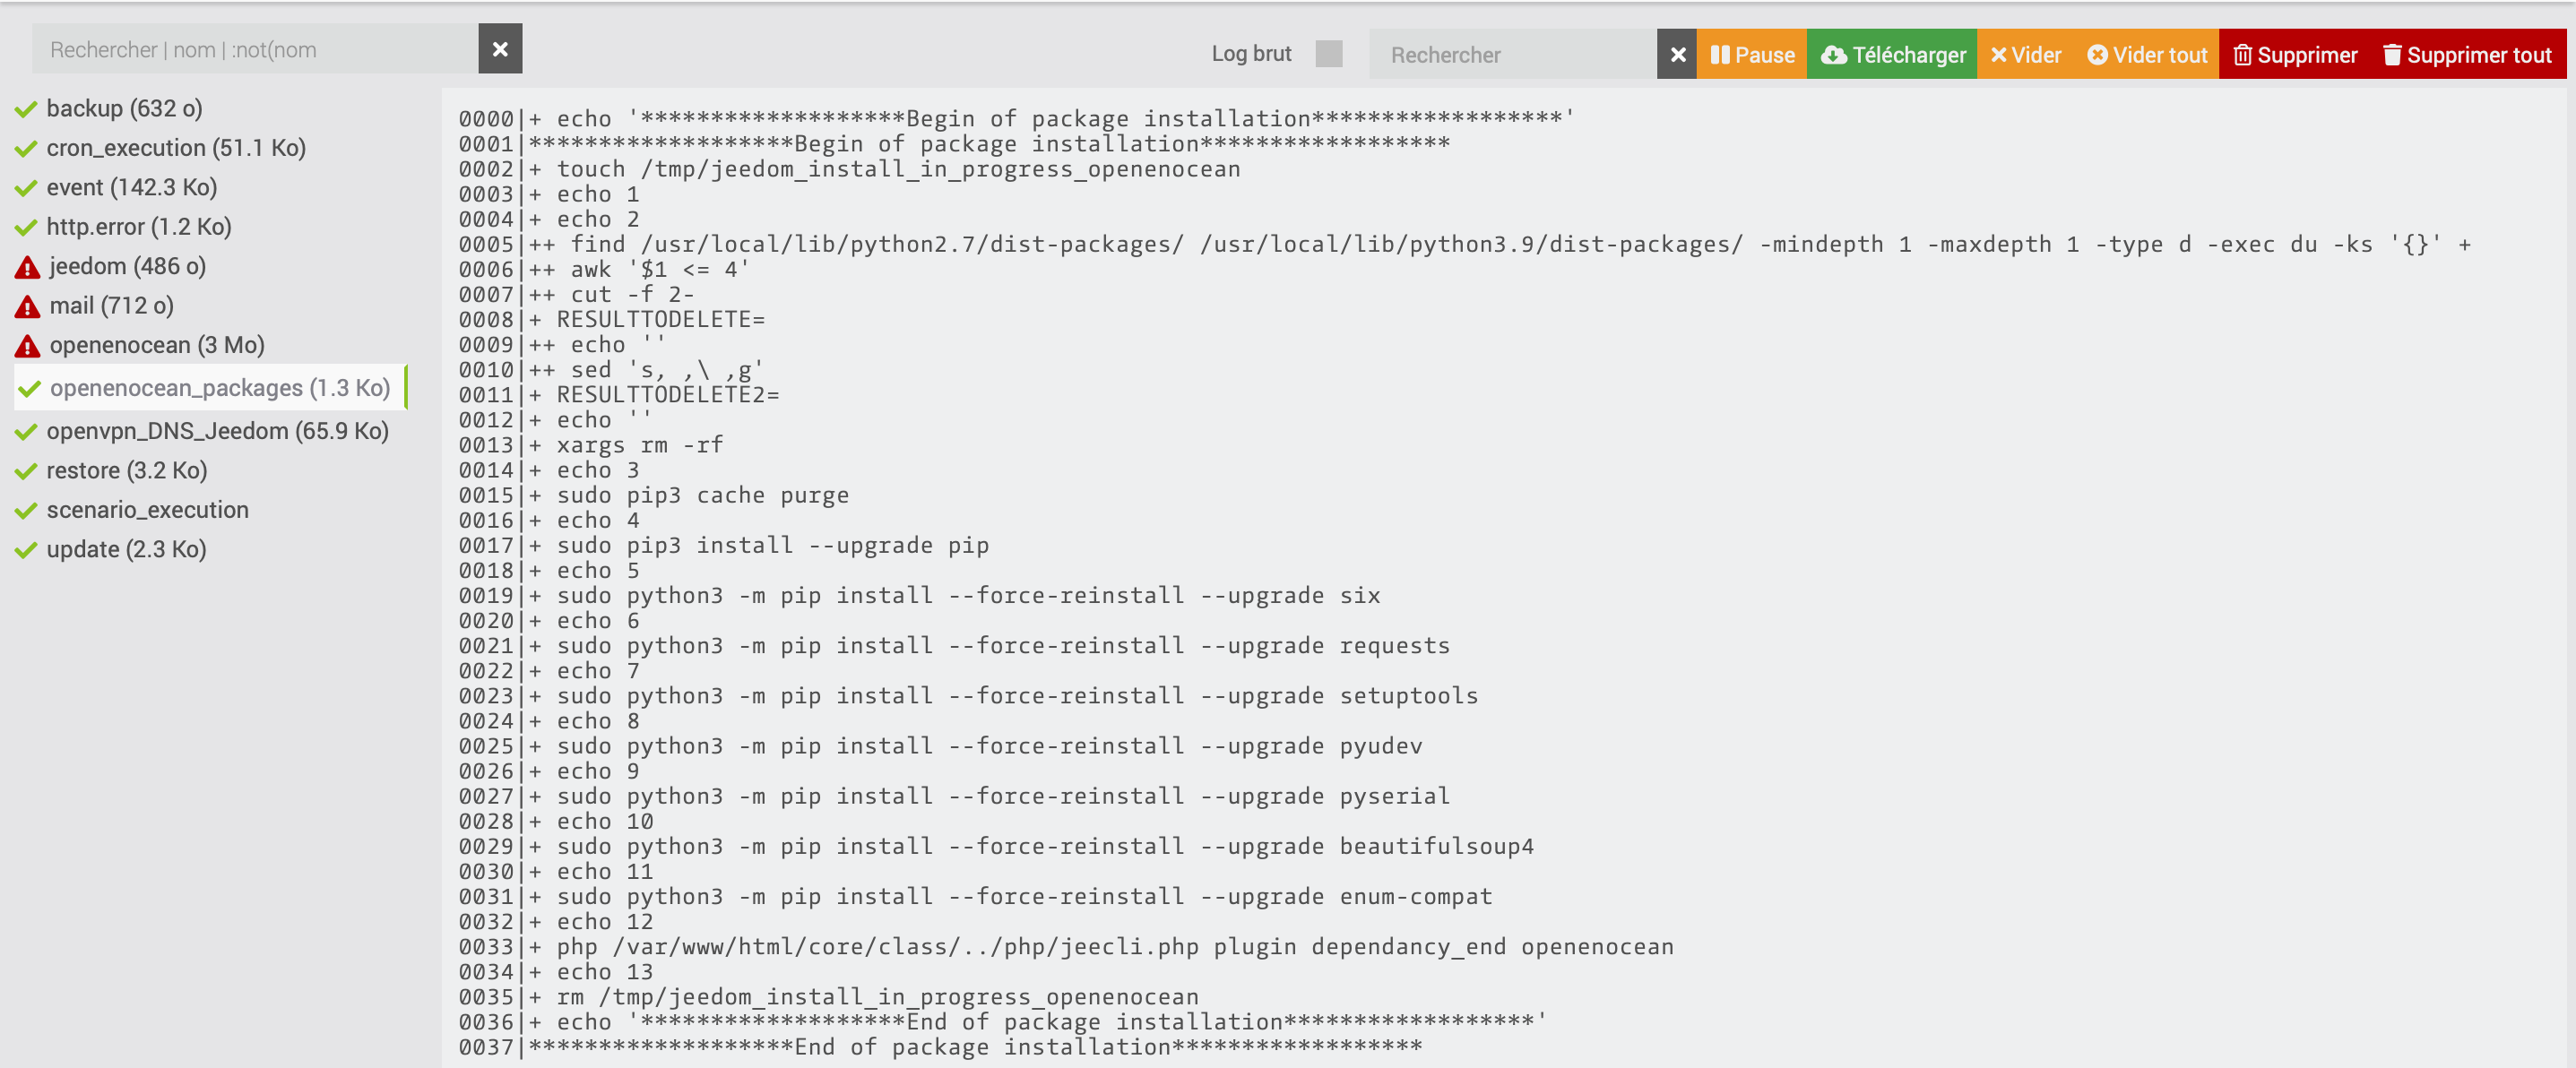
Task: Click the checkmark beside restore log
Action: coord(26,471)
